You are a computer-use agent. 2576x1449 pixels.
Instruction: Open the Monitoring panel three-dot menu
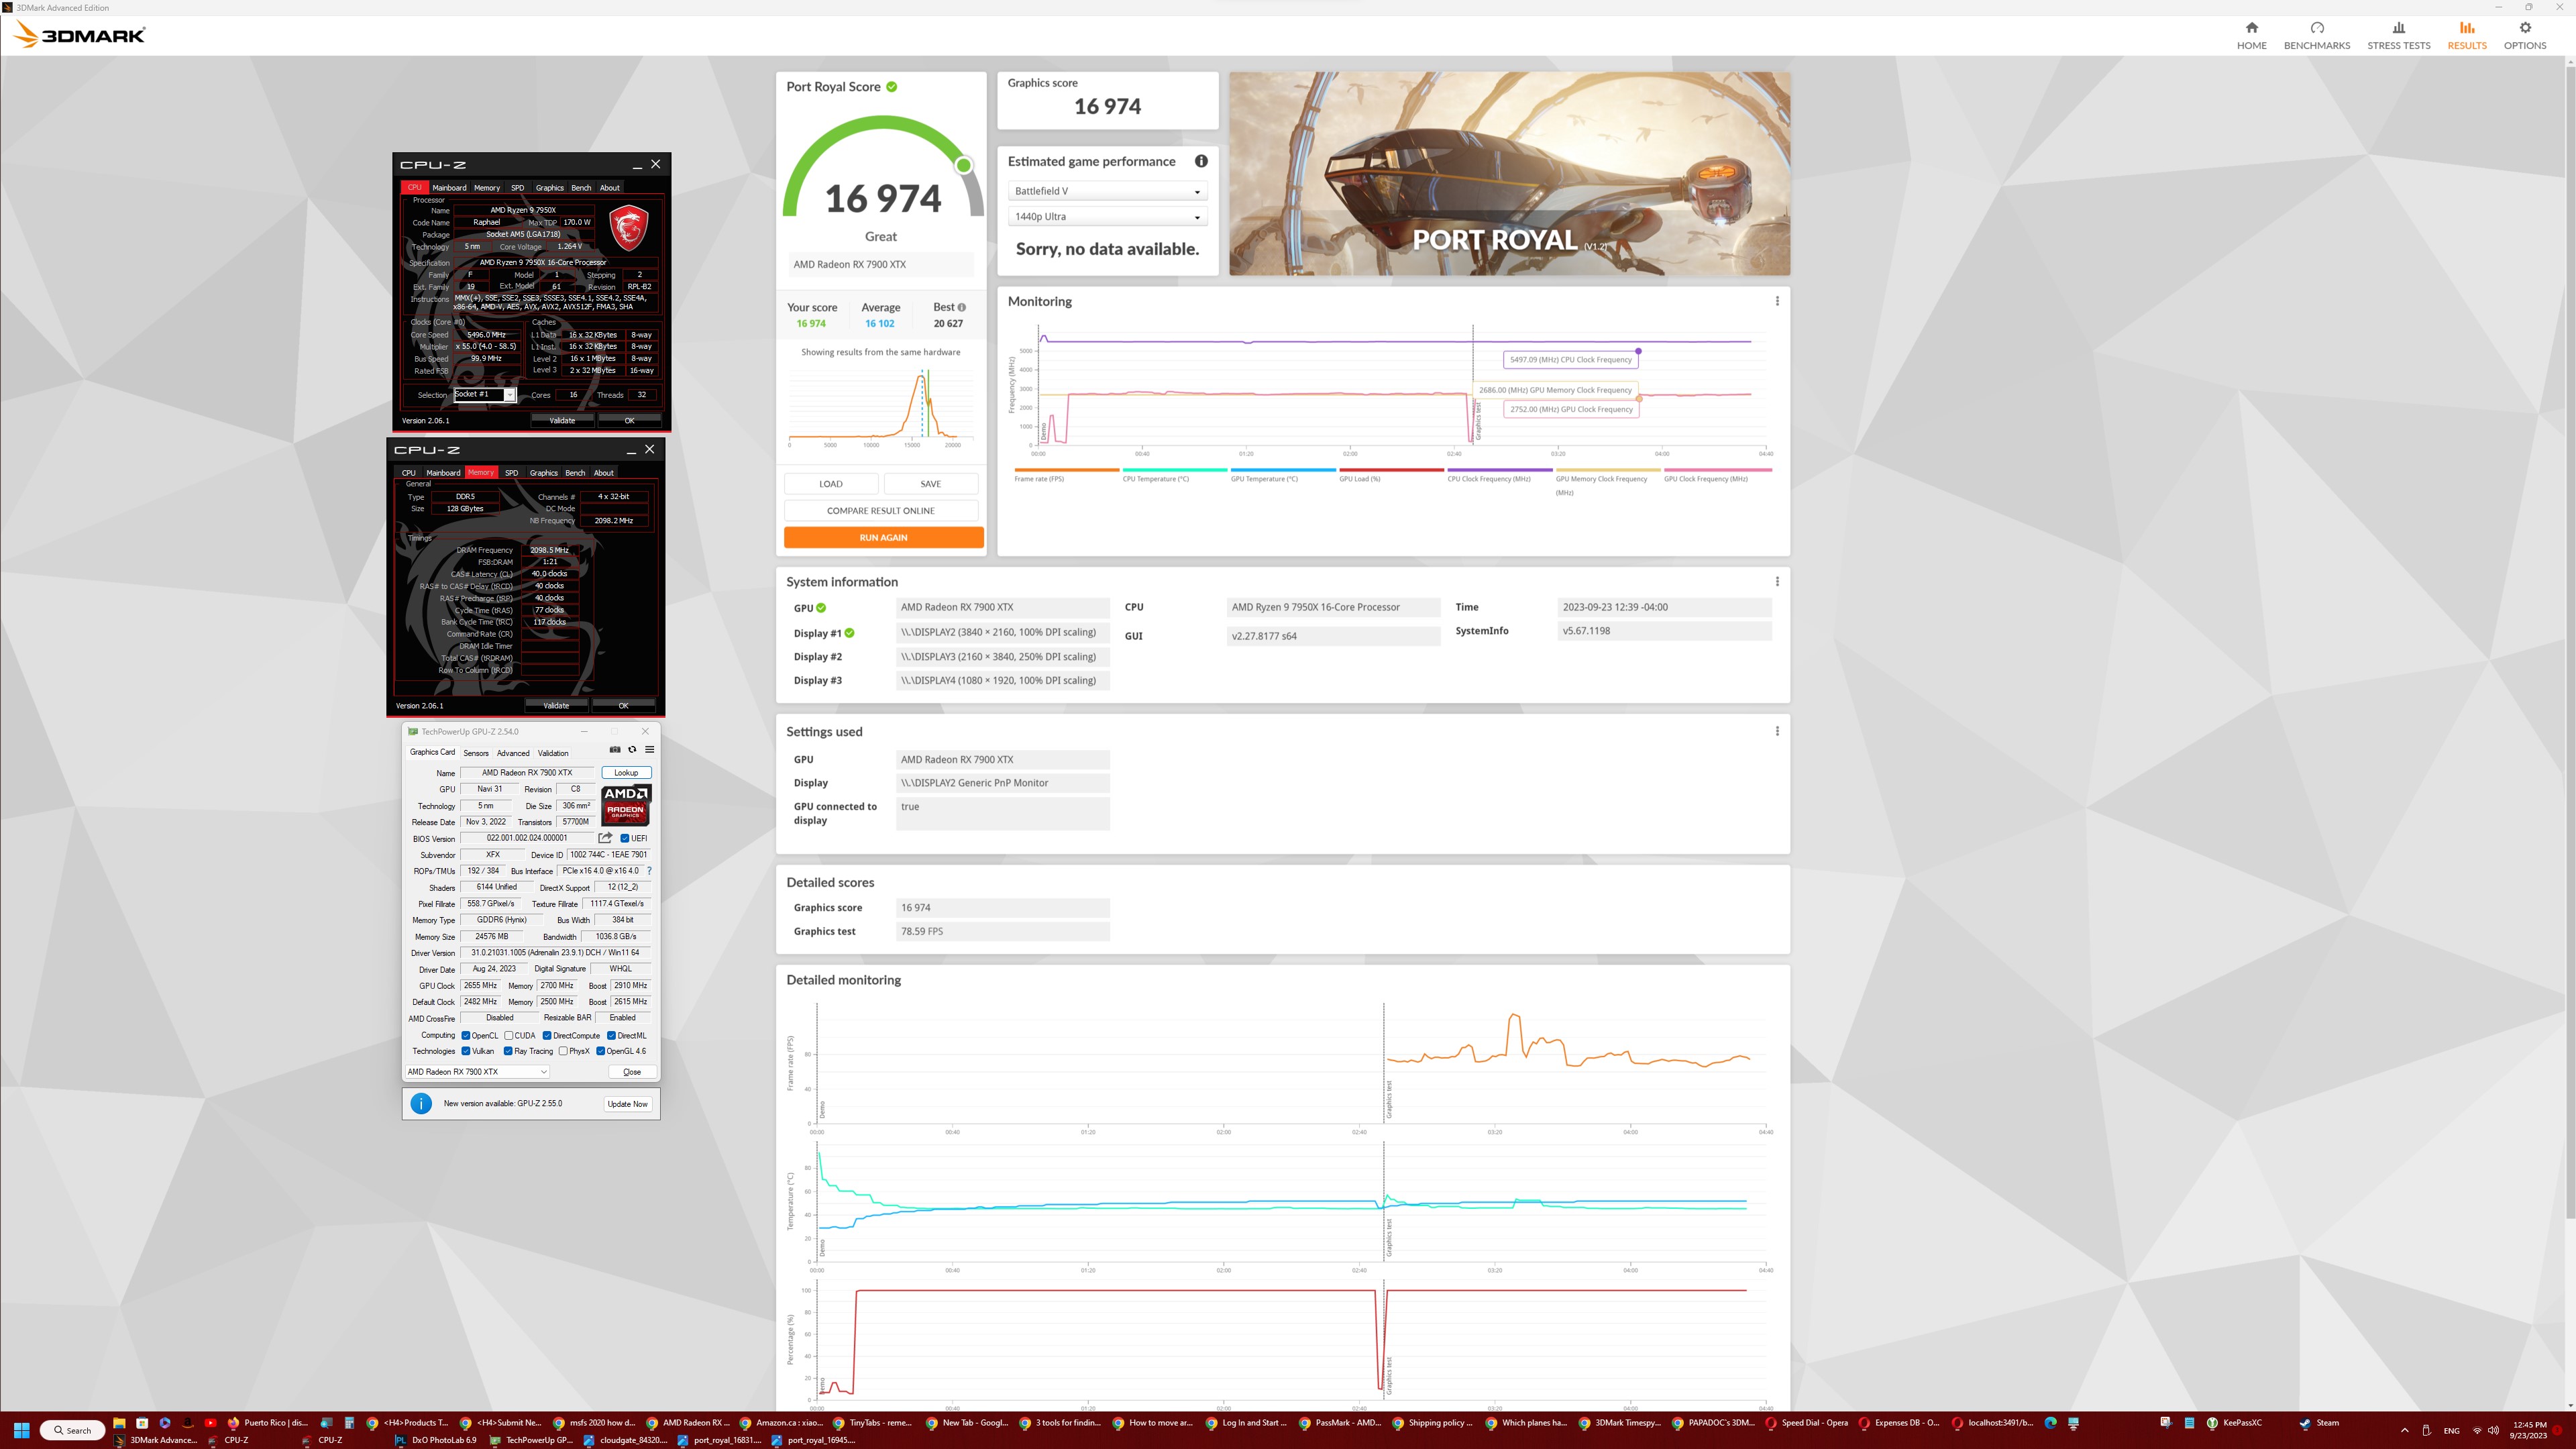click(1776, 301)
